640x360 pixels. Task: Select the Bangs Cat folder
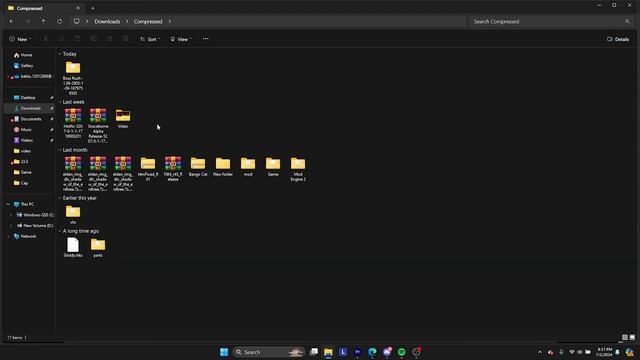(198, 167)
